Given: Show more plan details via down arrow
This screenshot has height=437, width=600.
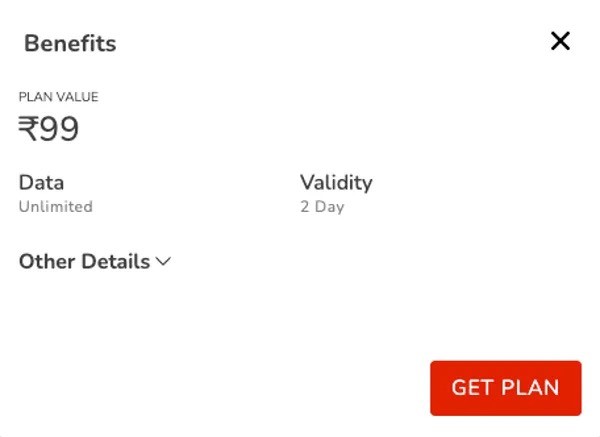Looking at the screenshot, I should 163,262.
